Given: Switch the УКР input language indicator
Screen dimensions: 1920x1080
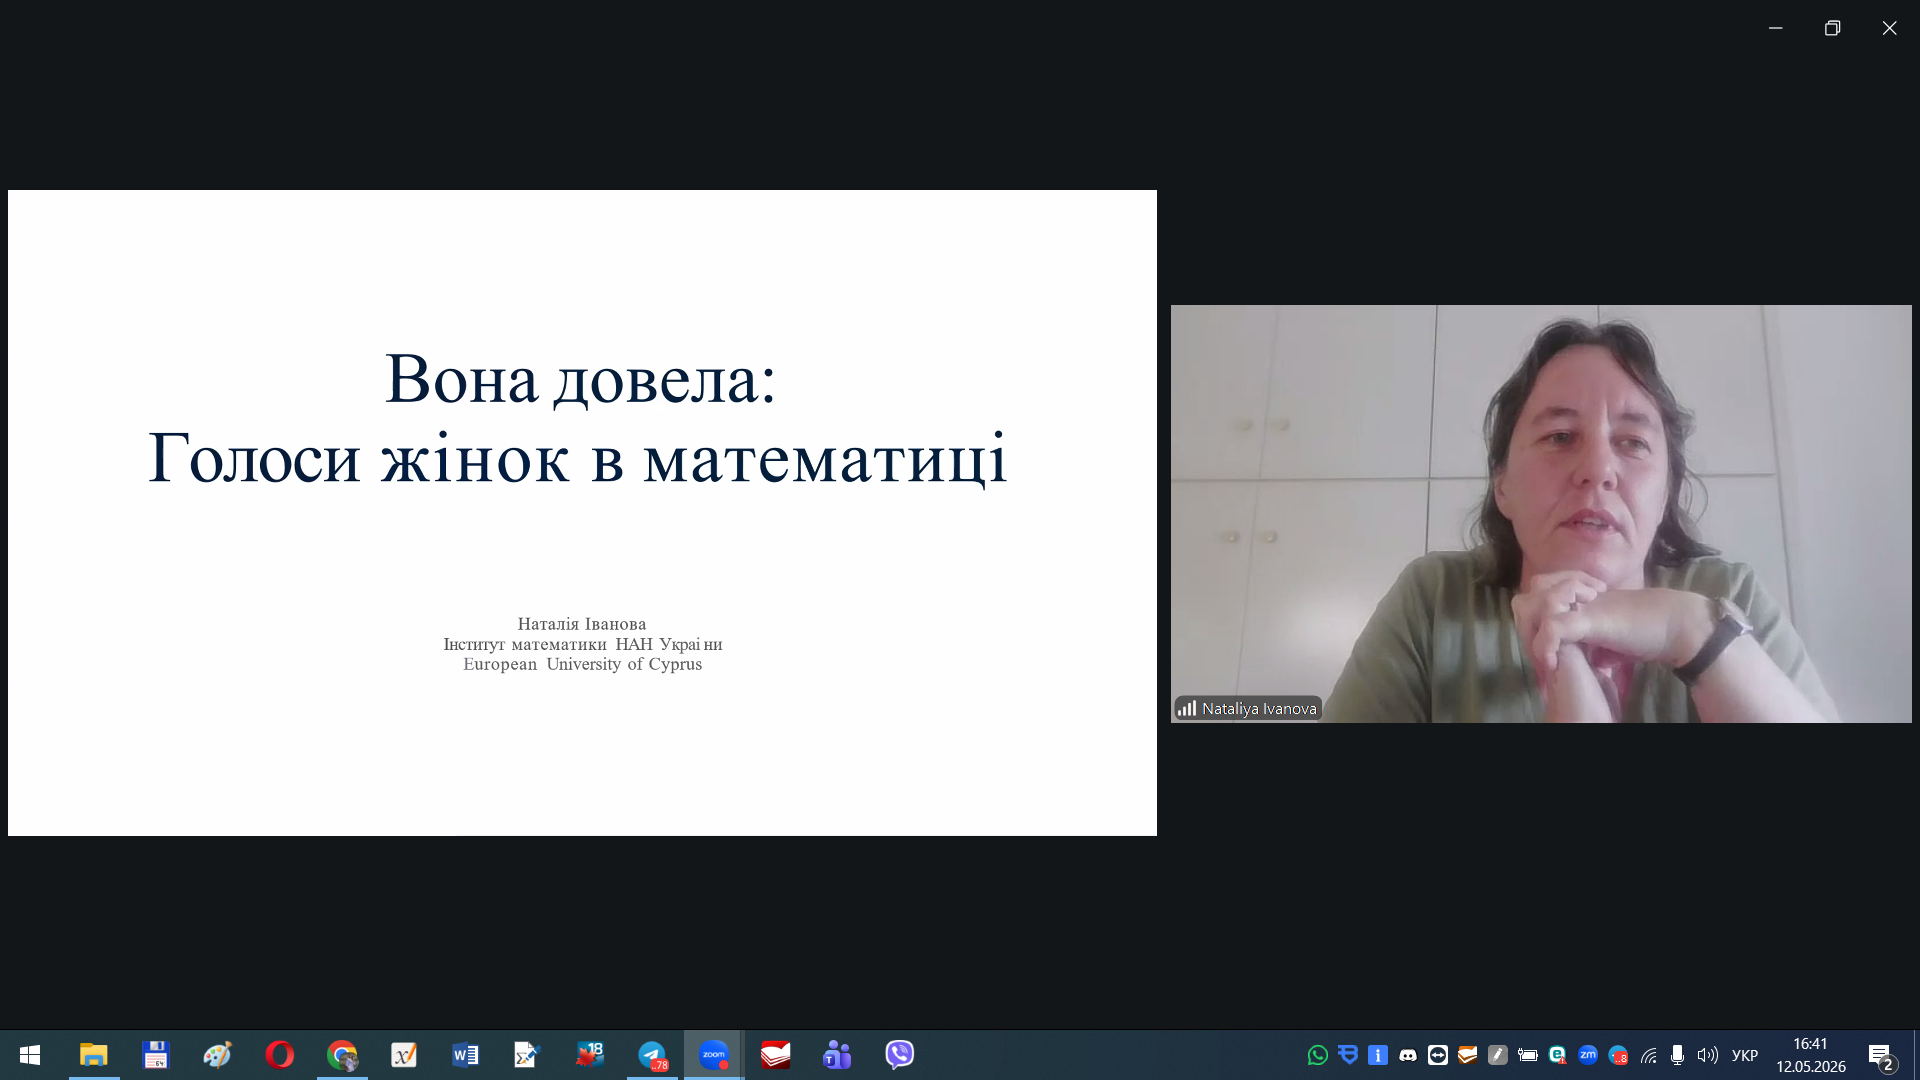Looking at the screenshot, I should (1745, 1055).
